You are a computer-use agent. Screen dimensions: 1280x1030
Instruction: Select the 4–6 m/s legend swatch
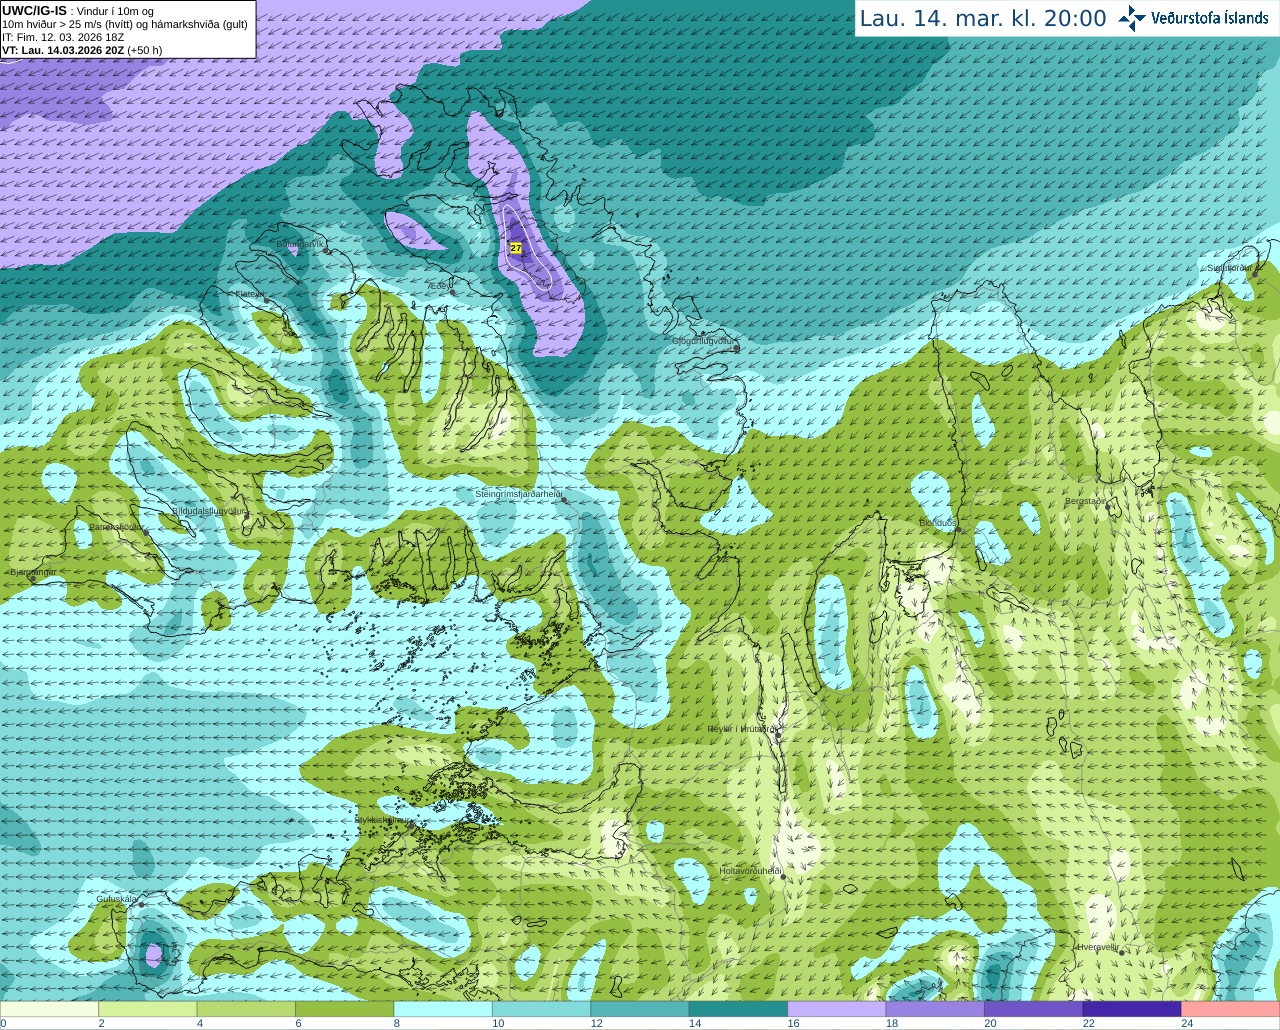(246, 1009)
